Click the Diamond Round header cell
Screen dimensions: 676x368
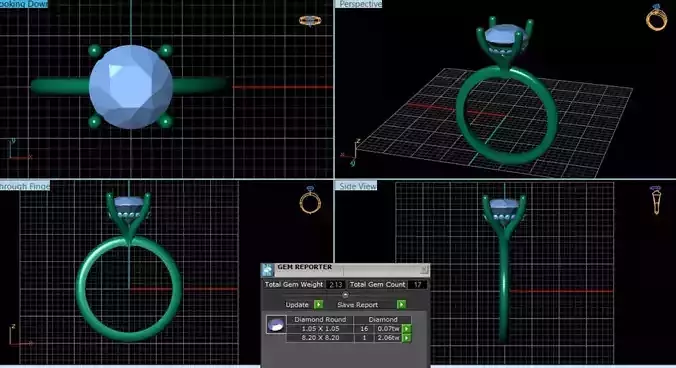pyautogui.click(x=320, y=319)
